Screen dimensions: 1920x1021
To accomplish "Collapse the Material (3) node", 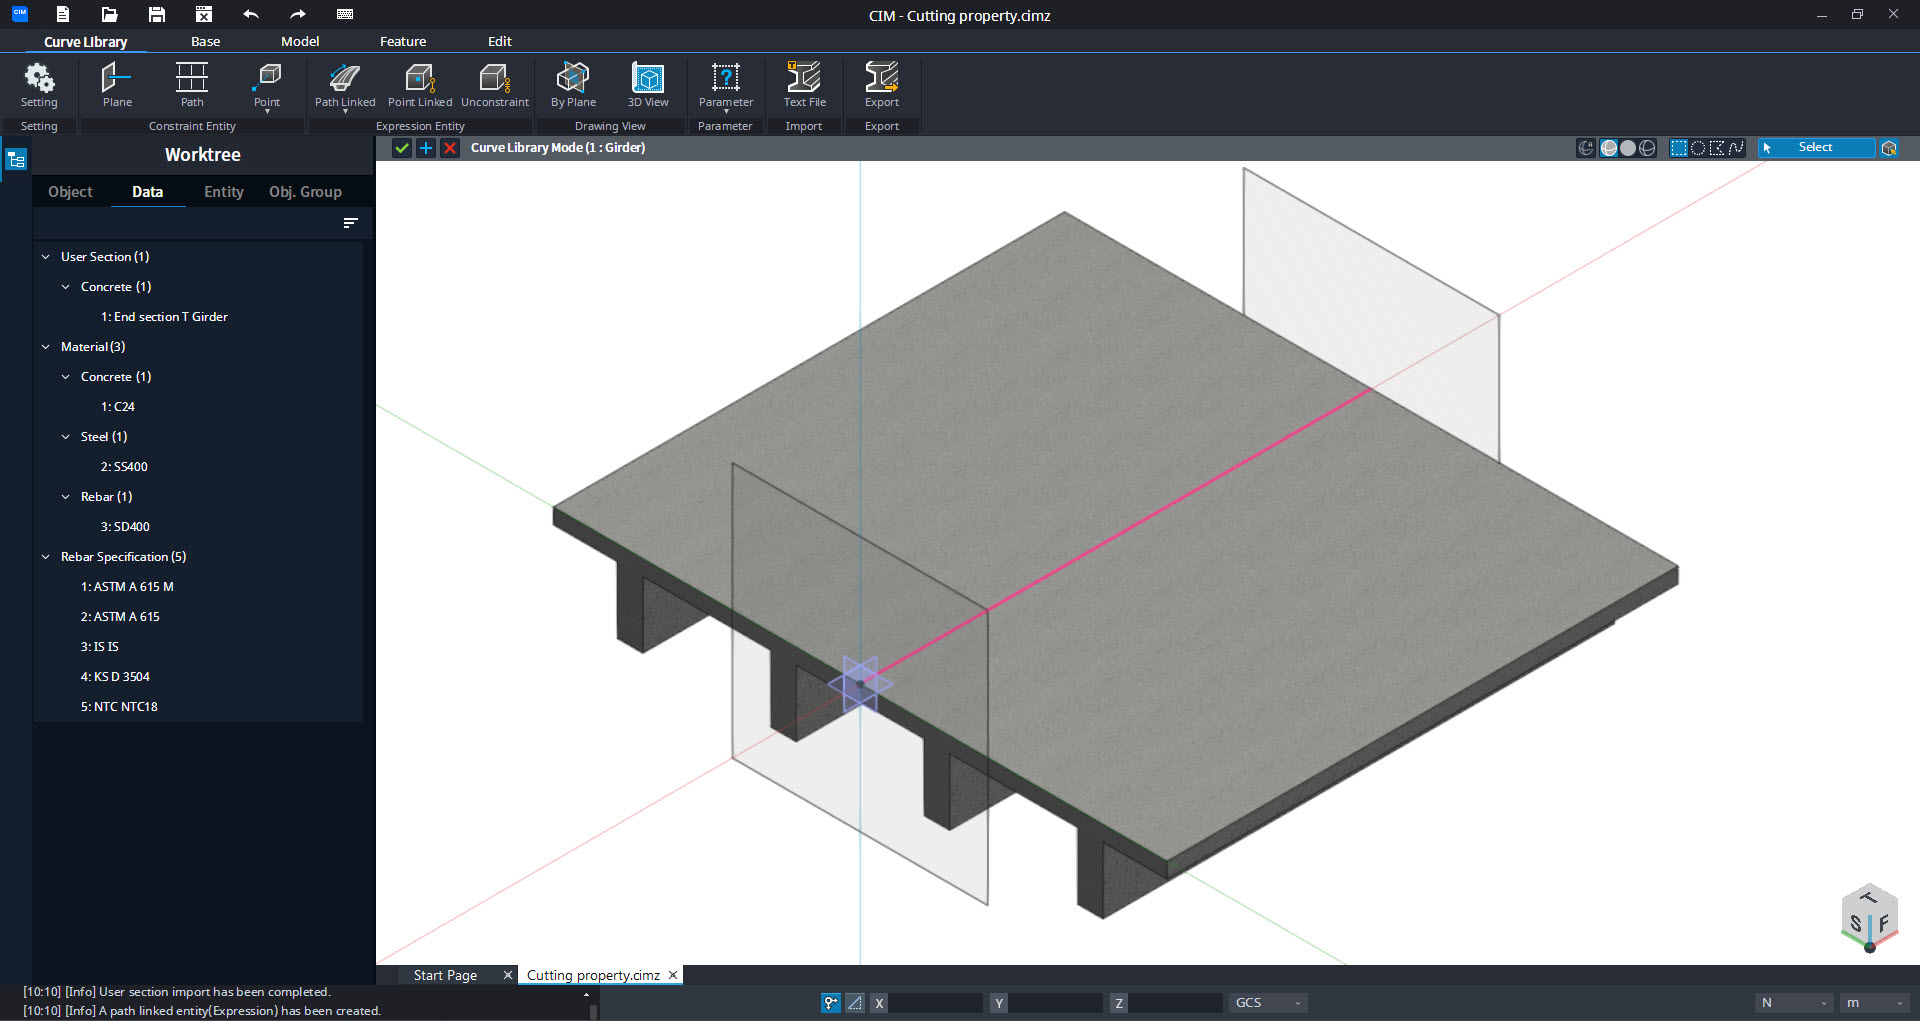I will point(45,347).
